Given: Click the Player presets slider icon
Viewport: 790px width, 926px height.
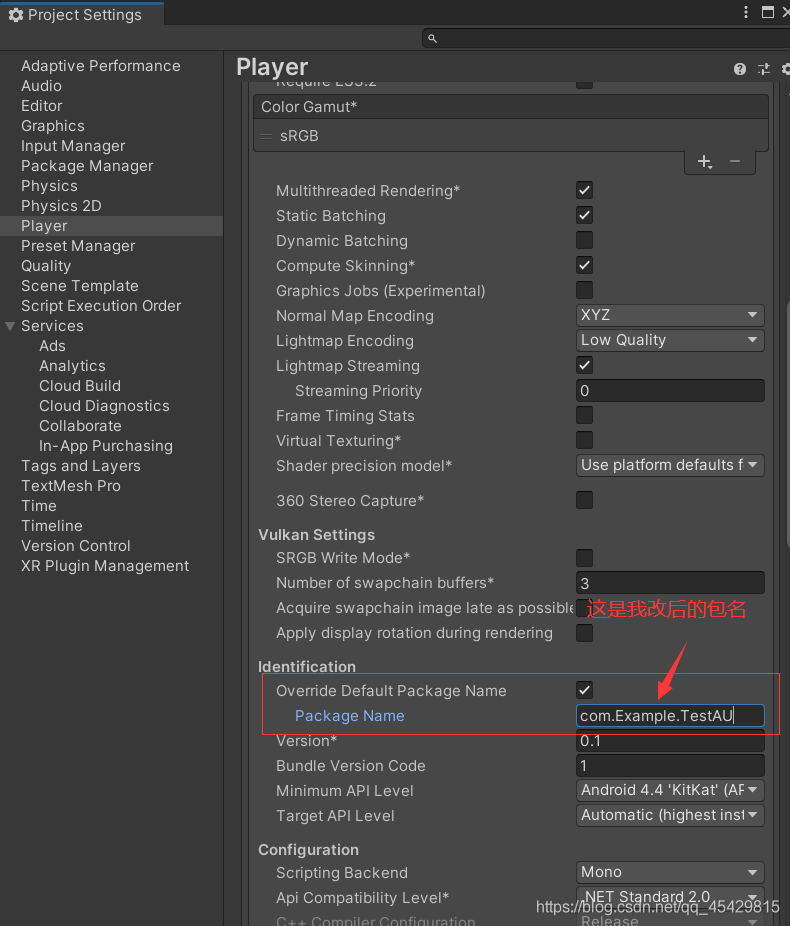Looking at the screenshot, I should (764, 69).
